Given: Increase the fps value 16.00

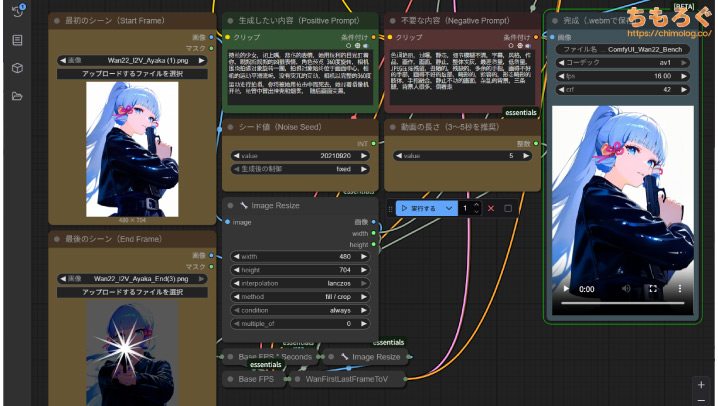Looking at the screenshot, I should [684, 76].
